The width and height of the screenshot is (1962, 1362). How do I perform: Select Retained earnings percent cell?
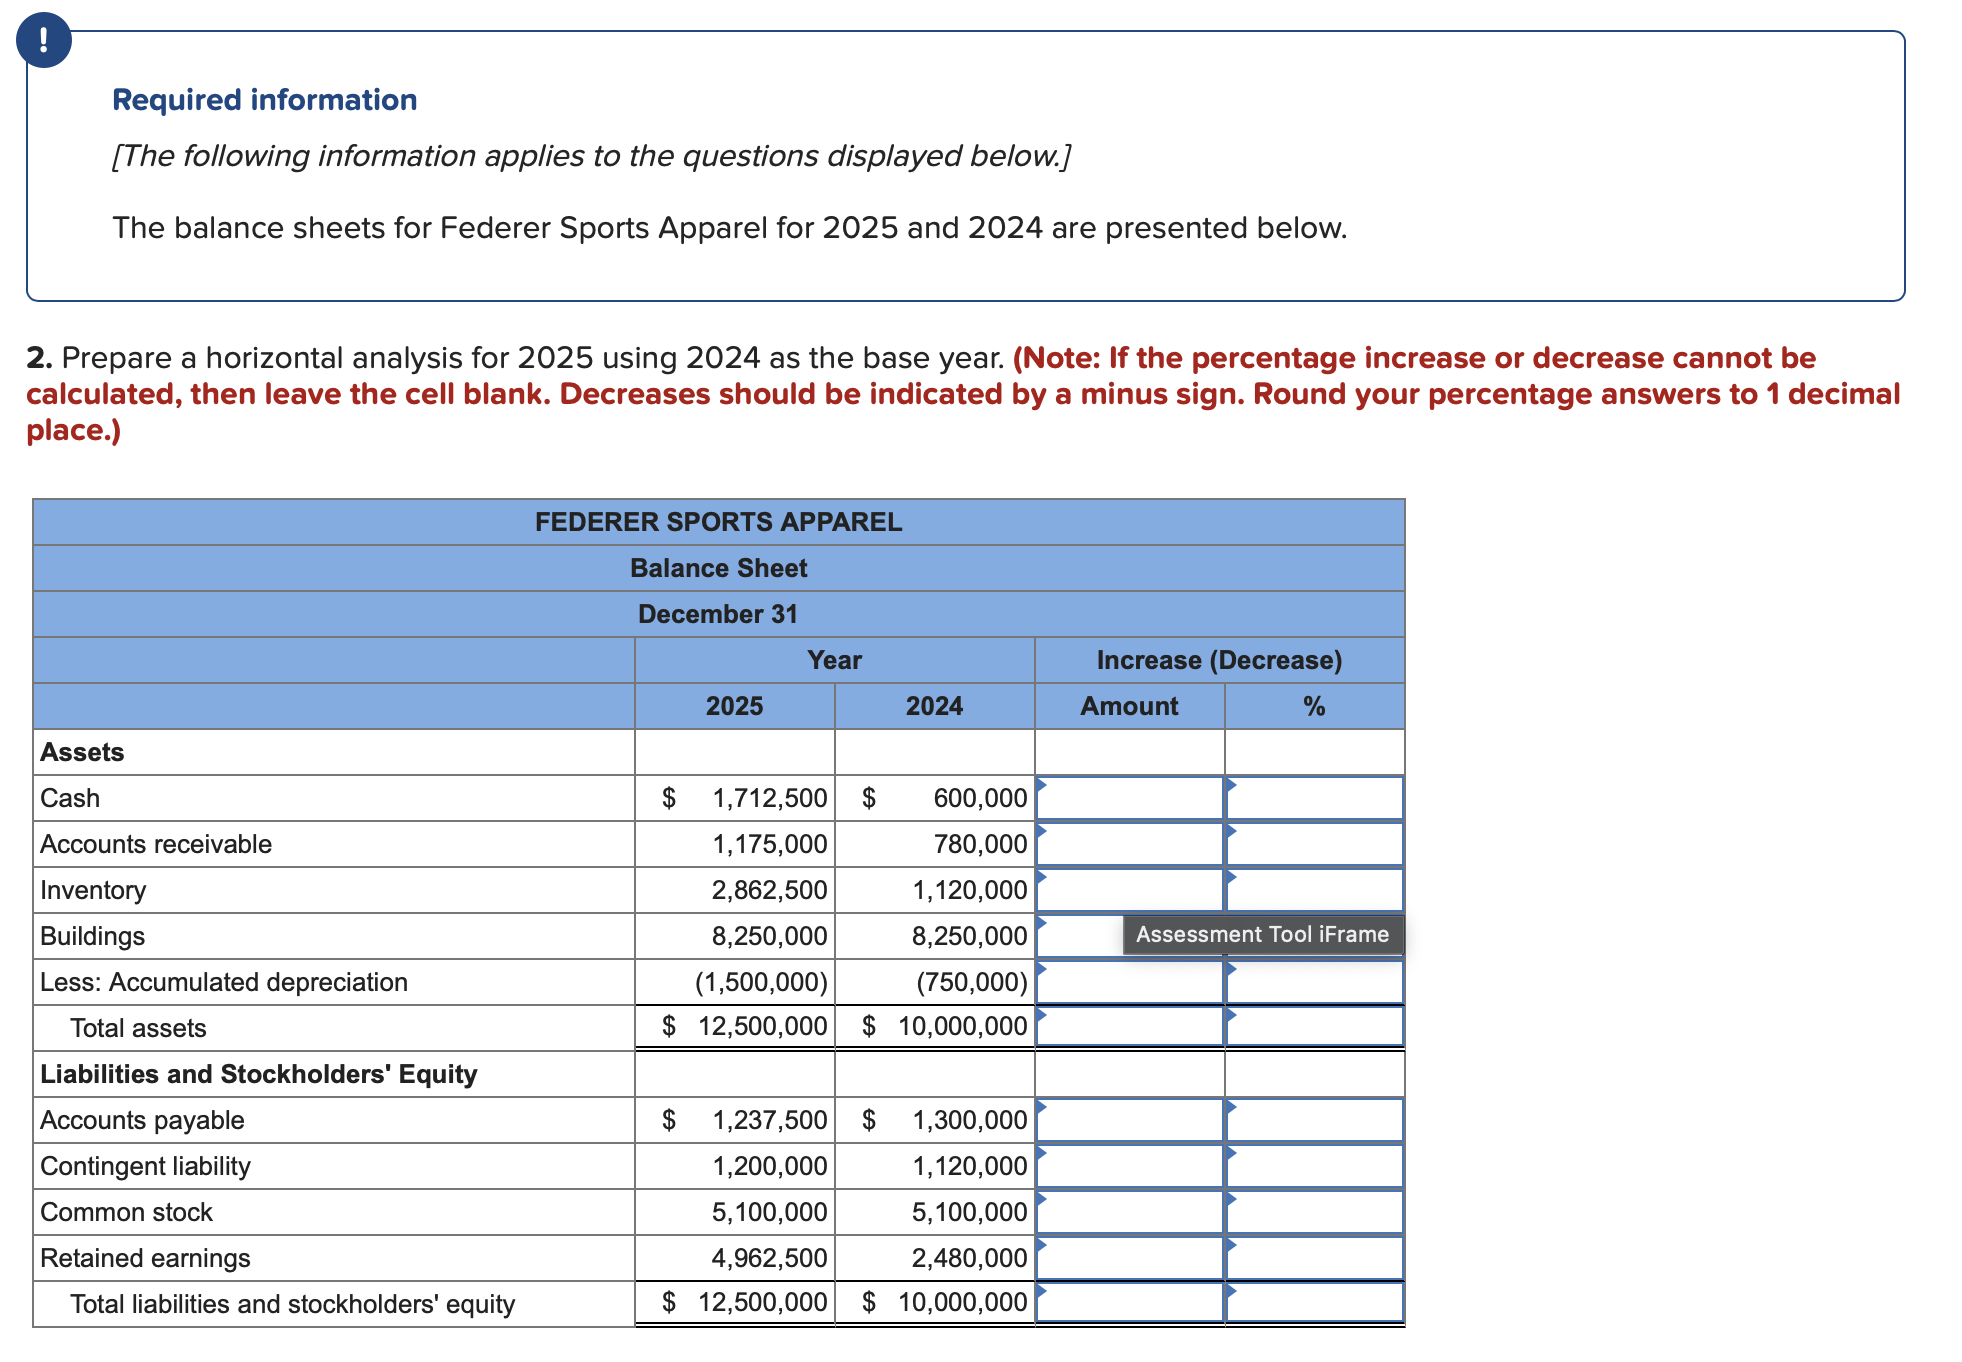click(x=1314, y=1258)
